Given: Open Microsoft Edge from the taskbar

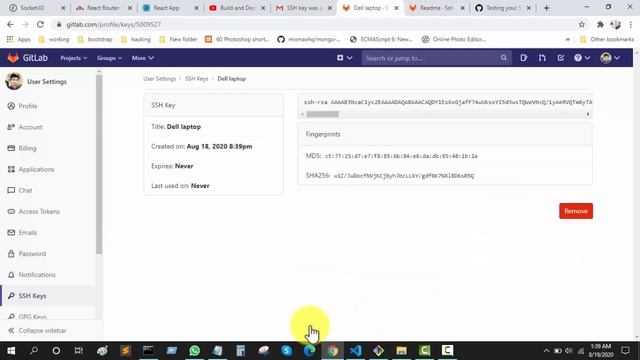Looking at the screenshot, I should point(309,351).
